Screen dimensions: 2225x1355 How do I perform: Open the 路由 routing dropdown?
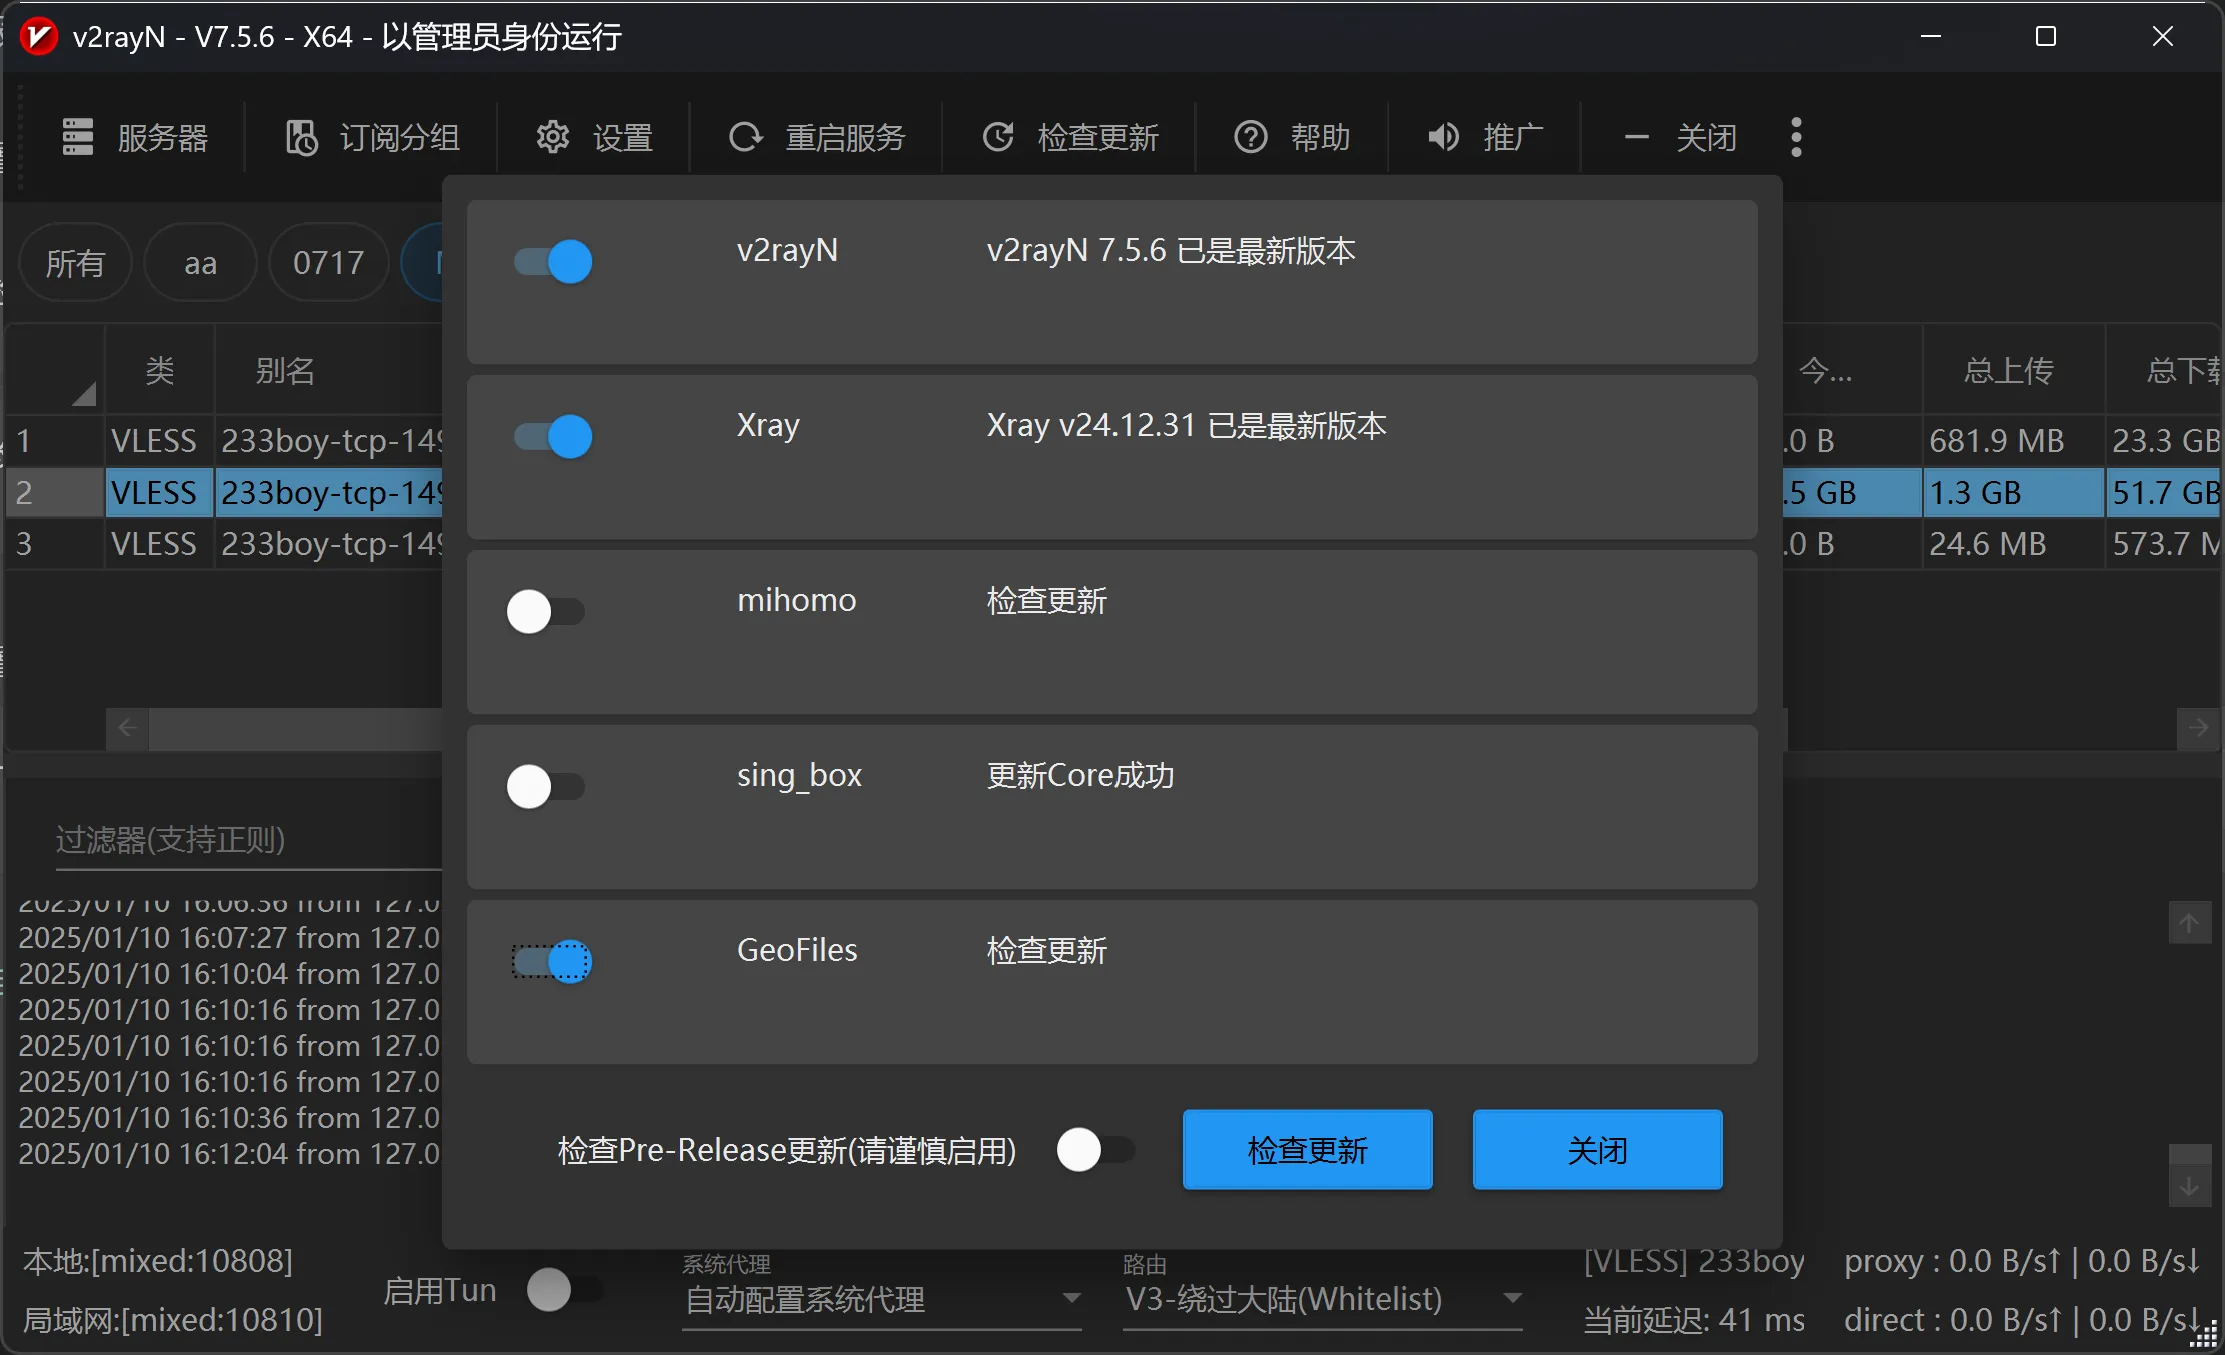1322,1299
